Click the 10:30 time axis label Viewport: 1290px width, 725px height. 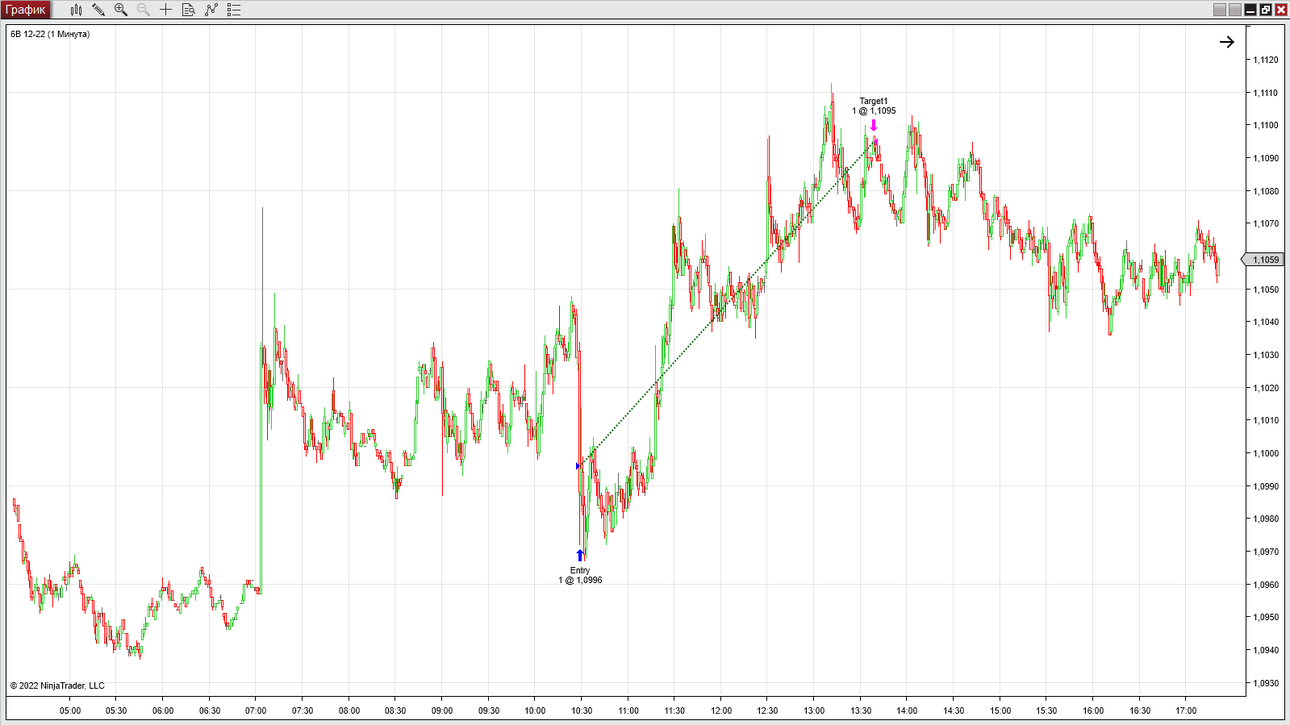(581, 711)
